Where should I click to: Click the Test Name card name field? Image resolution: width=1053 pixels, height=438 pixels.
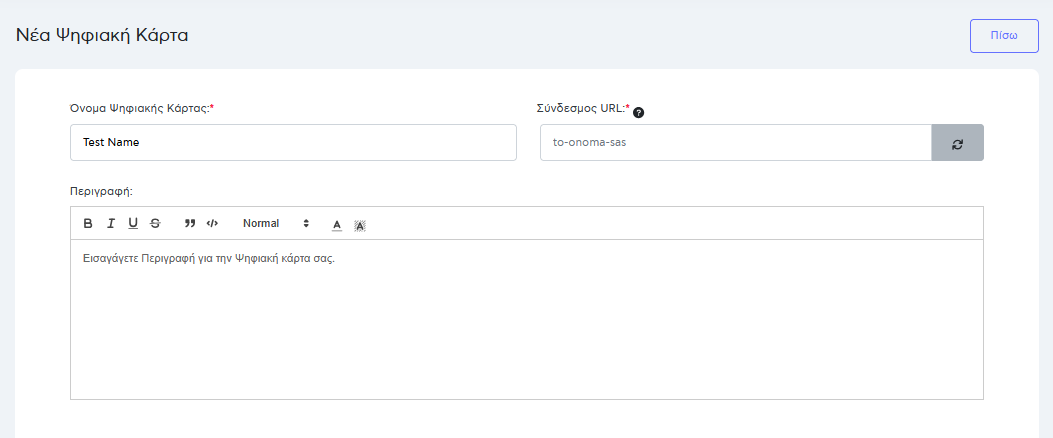pos(293,143)
